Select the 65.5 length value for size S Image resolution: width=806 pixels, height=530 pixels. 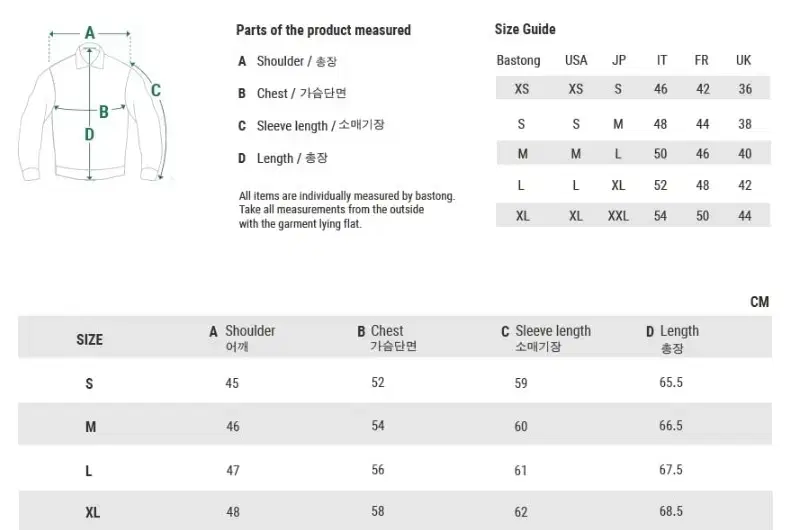(671, 382)
